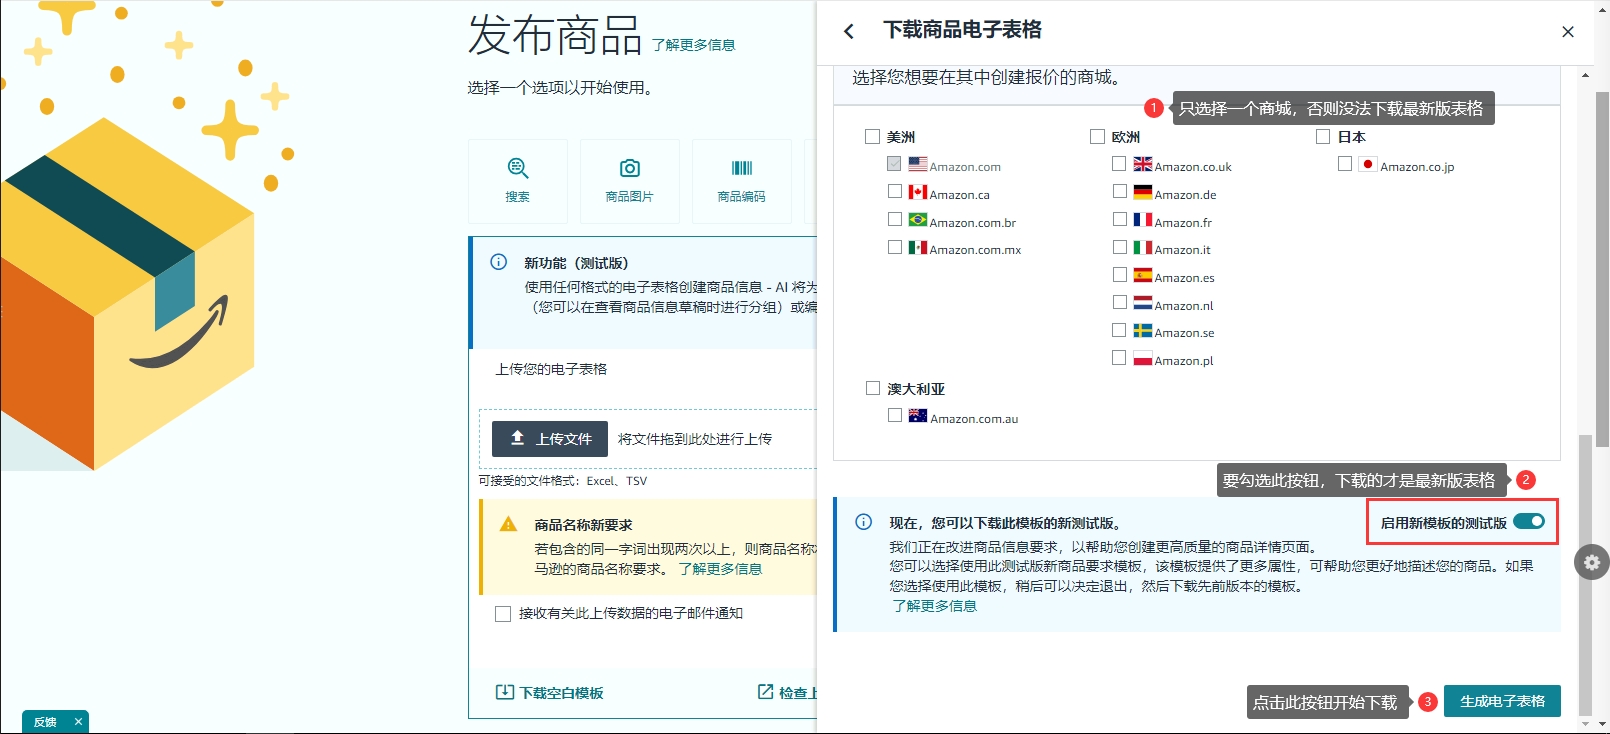Tick the Amazon.it checkbox
Screen dimensions: 1610x734
pos(1120,247)
